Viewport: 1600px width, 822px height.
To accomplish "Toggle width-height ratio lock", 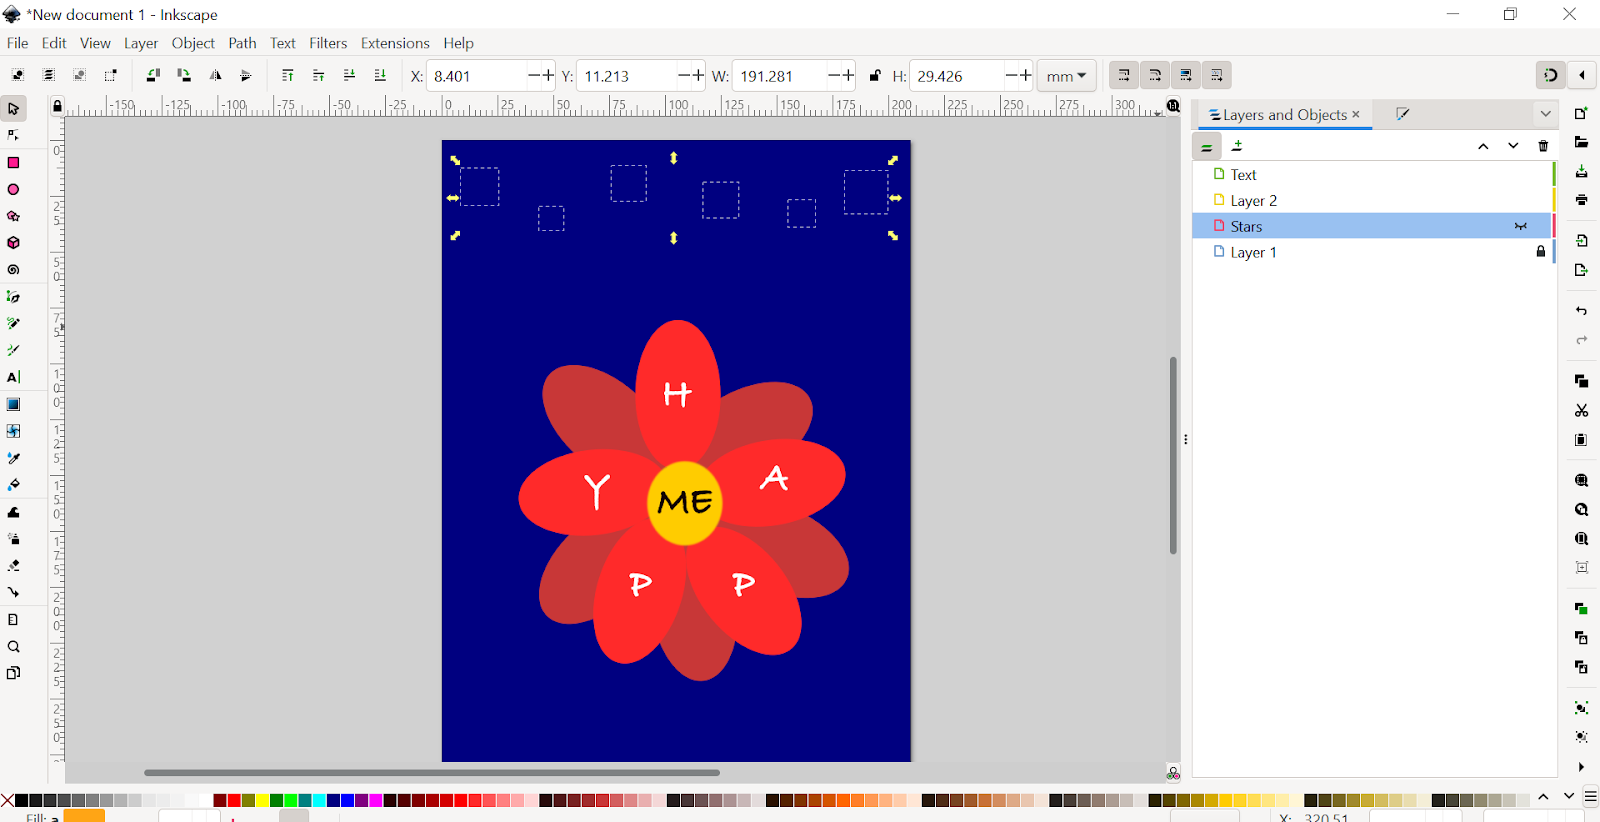I will (875, 76).
